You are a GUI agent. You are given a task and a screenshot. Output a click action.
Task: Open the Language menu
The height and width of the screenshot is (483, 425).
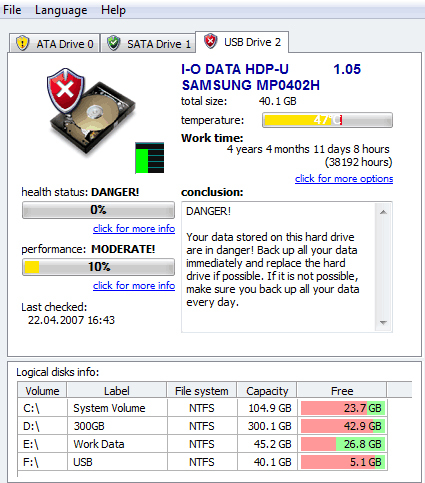[x=61, y=10]
